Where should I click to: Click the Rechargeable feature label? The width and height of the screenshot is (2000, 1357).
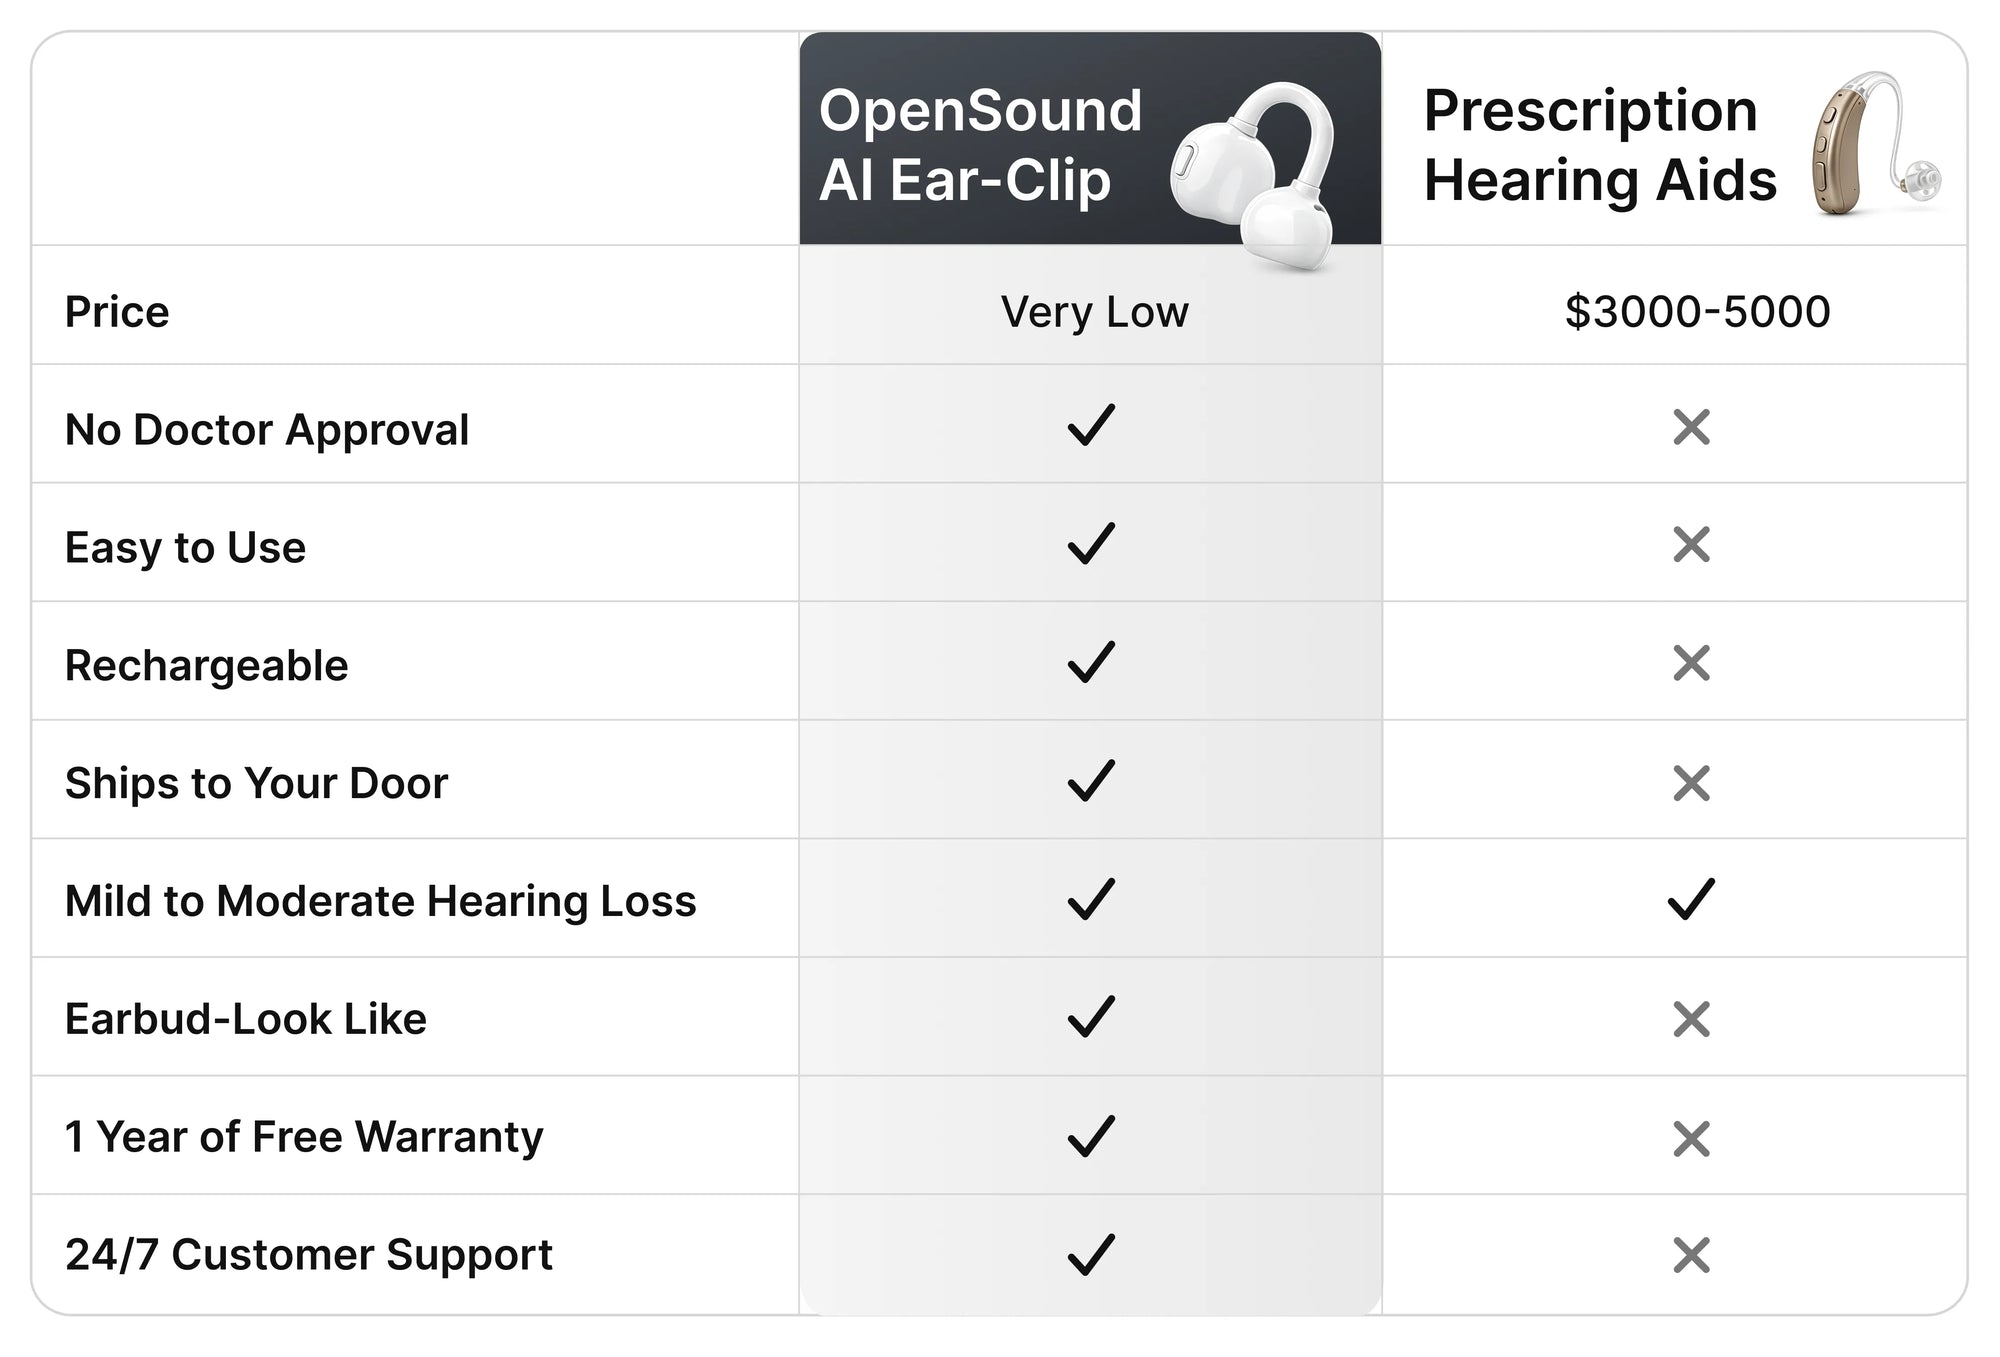[x=207, y=666]
